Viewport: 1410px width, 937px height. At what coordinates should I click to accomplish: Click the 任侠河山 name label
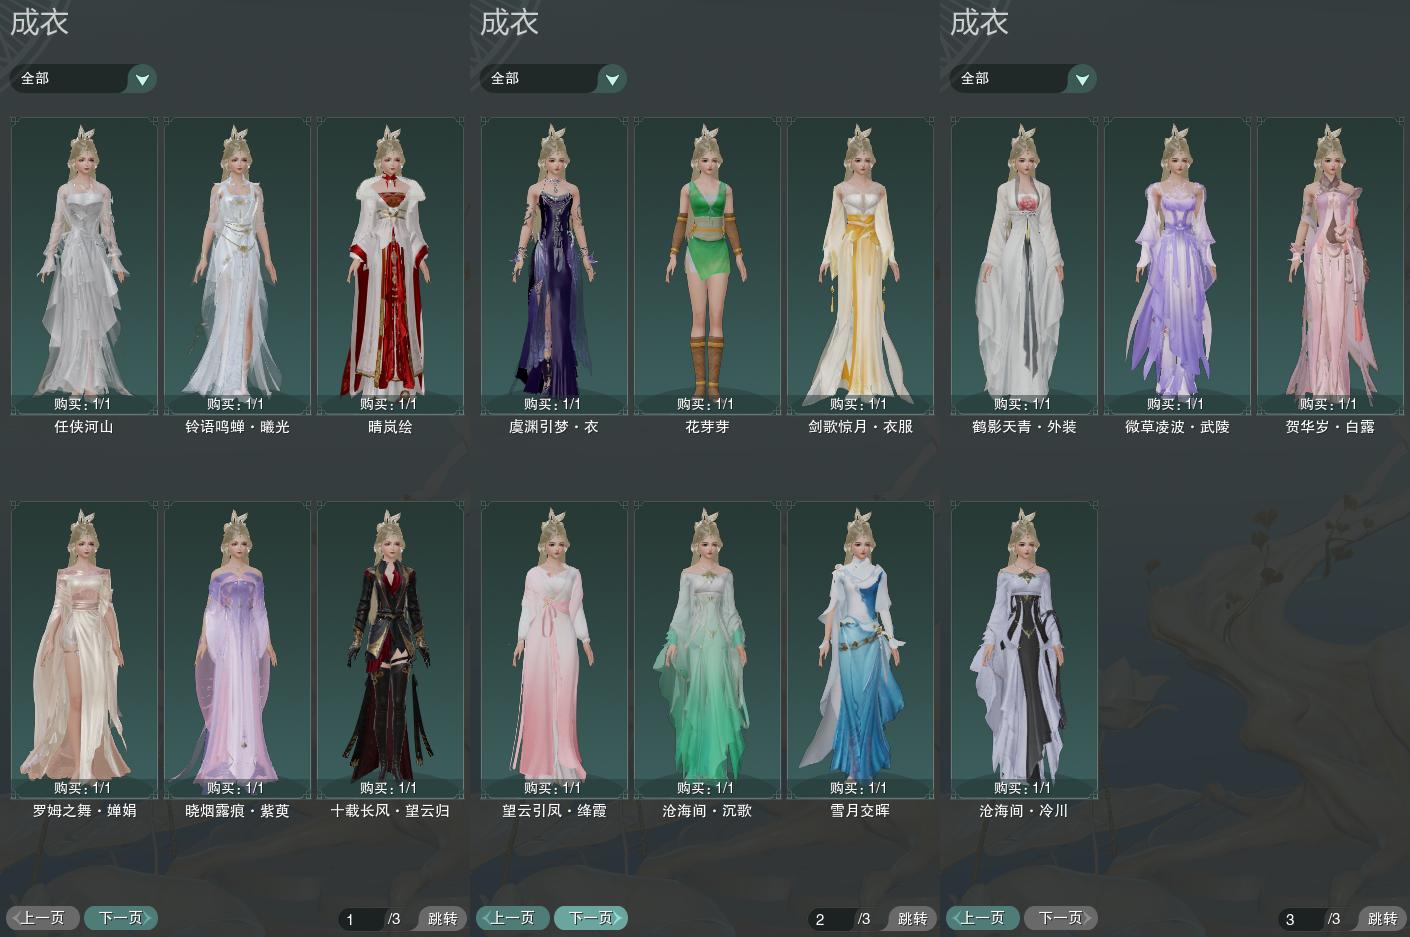click(84, 426)
